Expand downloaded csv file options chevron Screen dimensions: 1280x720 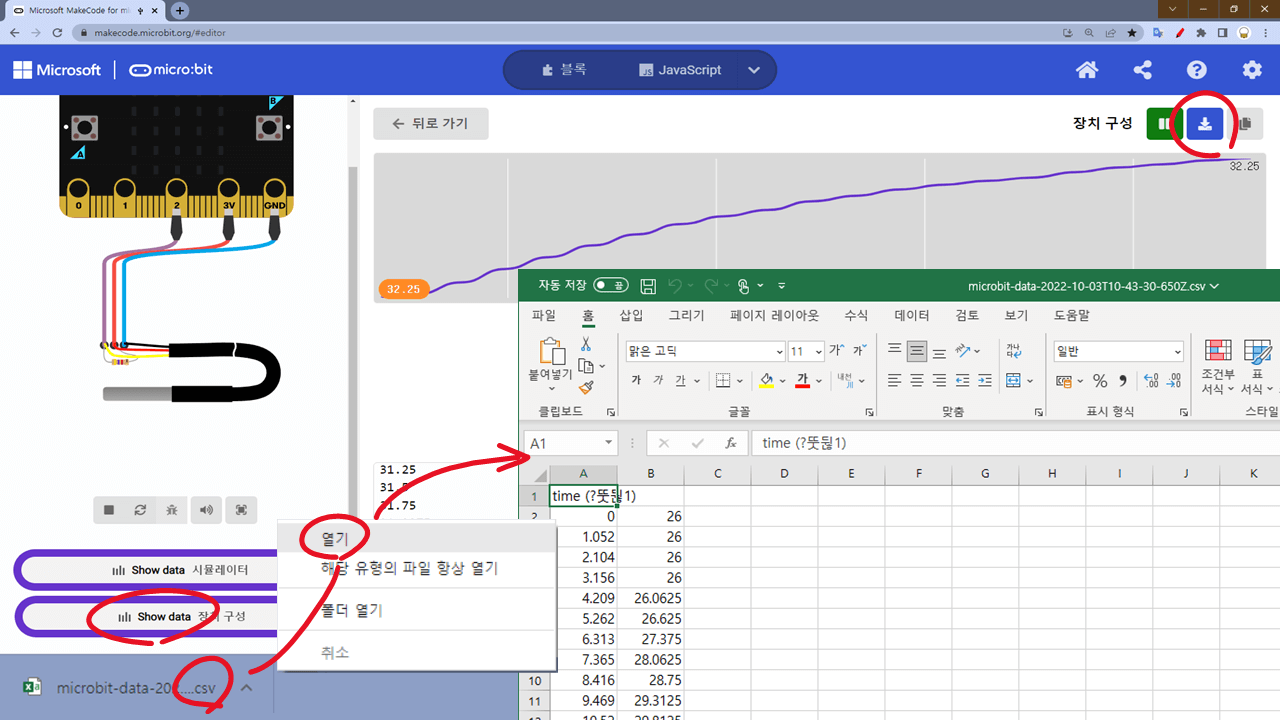coord(247,688)
